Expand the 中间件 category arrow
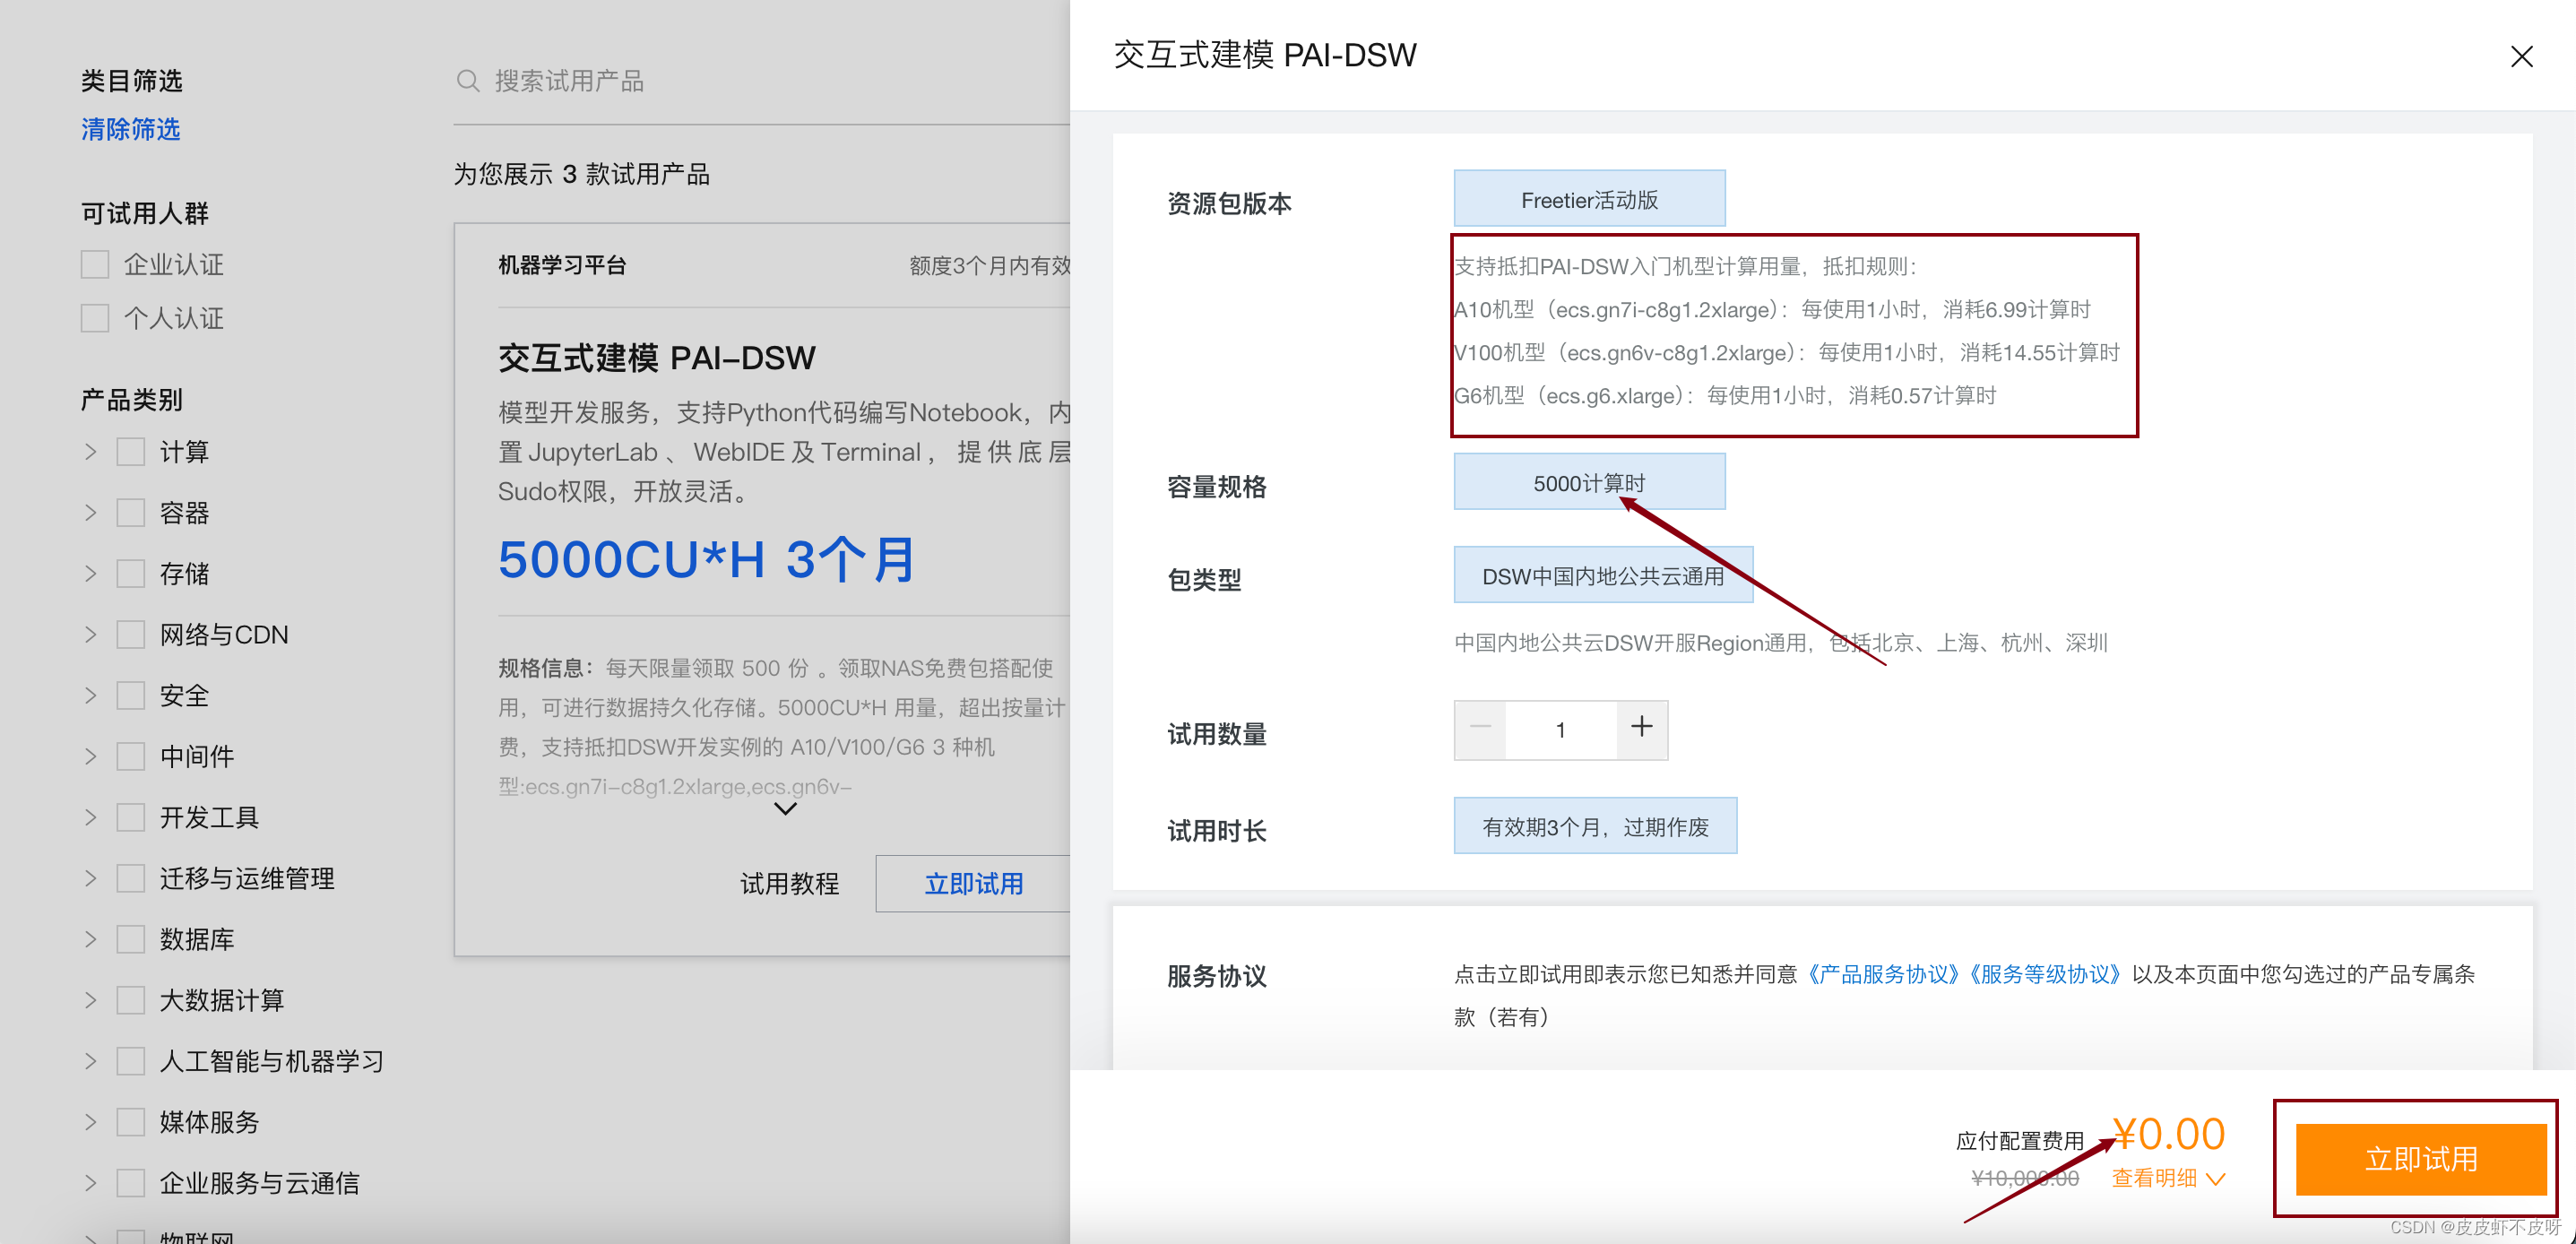This screenshot has width=2576, height=1244. point(91,757)
